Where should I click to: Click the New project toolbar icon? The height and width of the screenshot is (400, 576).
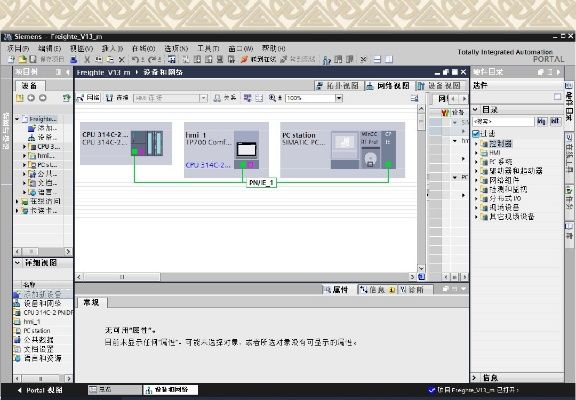pos(11,59)
